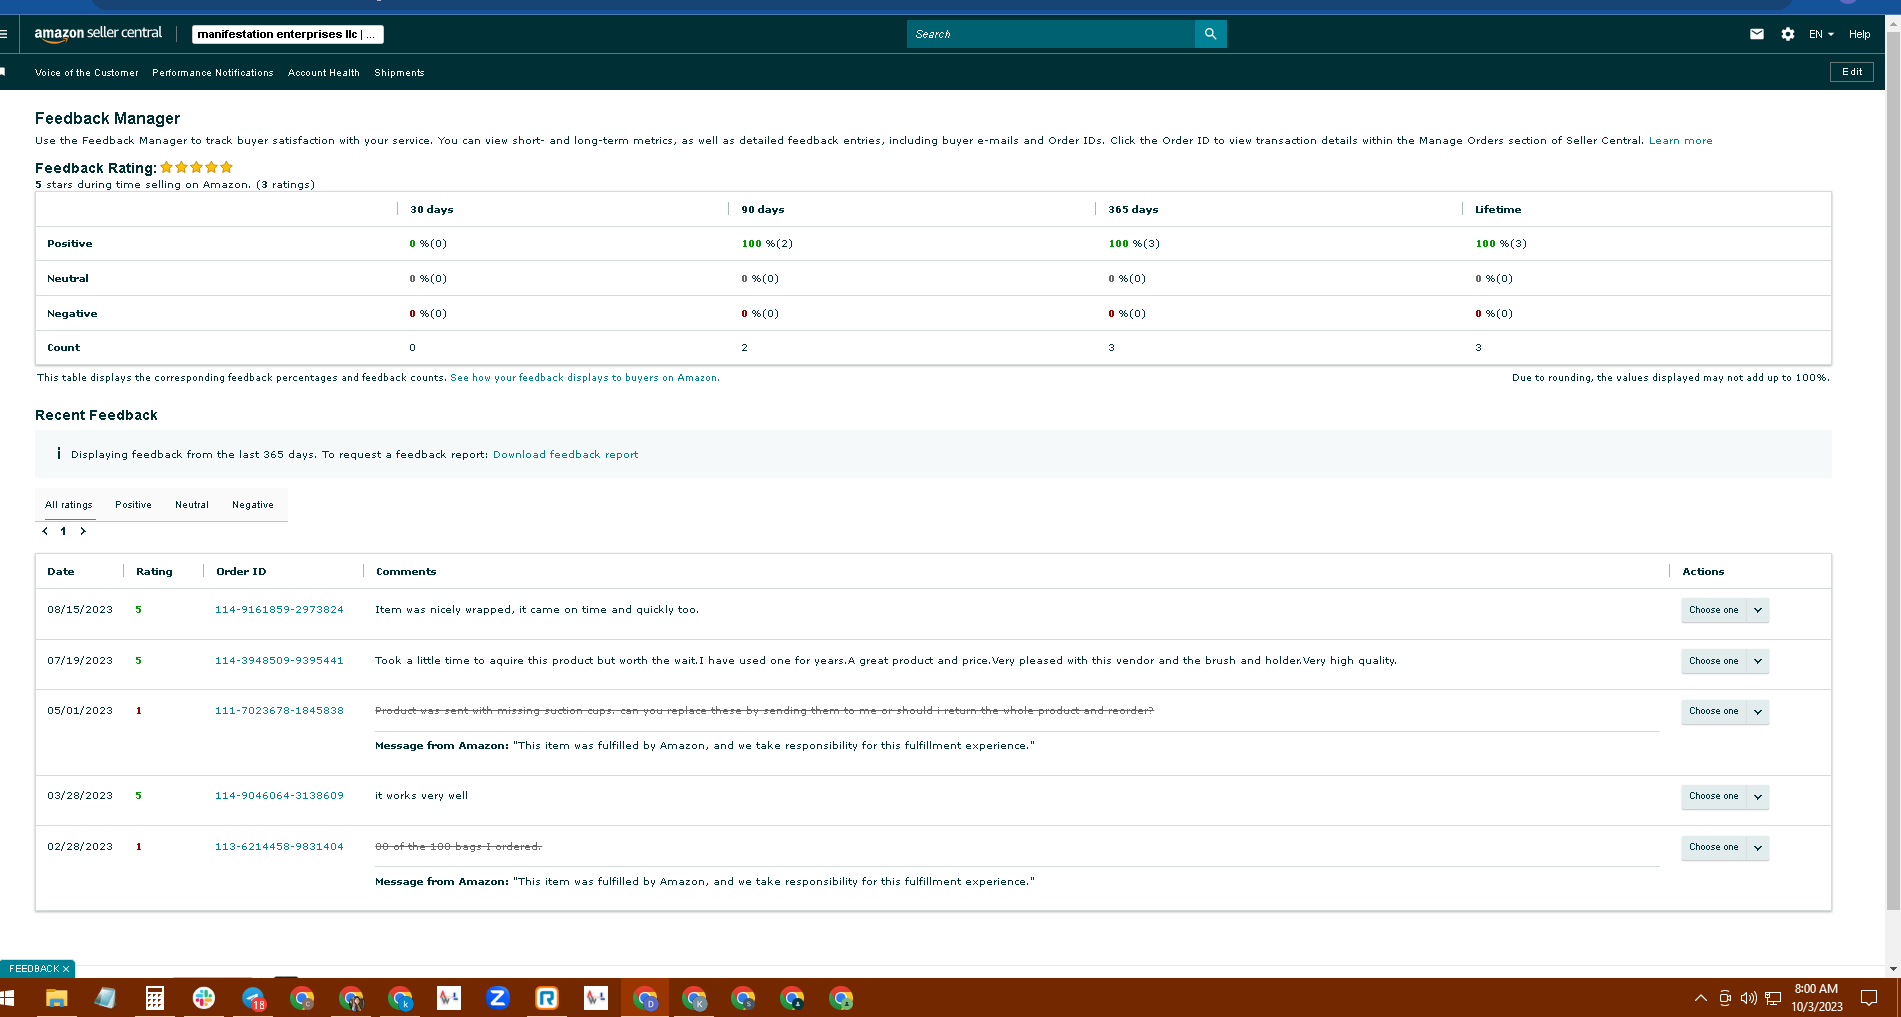Click the Feedback Rating five stars

(197, 167)
